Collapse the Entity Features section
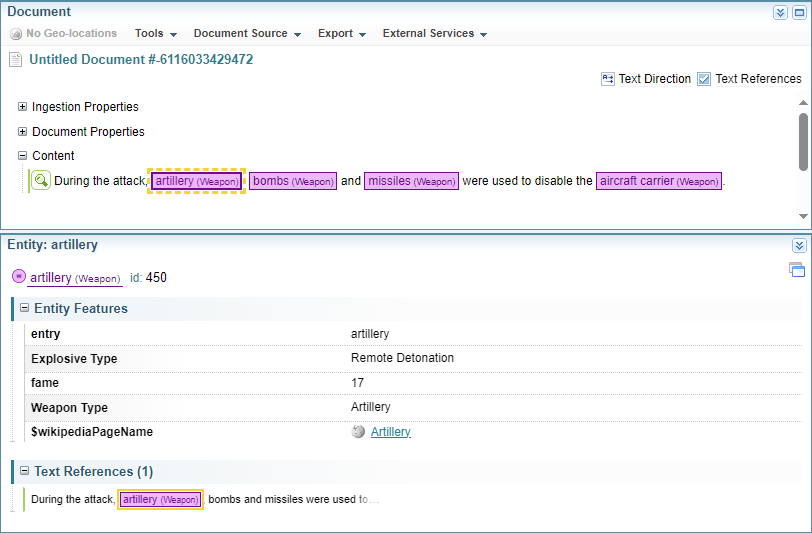This screenshot has height=533, width=812. pyautogui.click(x=25, y=309)
